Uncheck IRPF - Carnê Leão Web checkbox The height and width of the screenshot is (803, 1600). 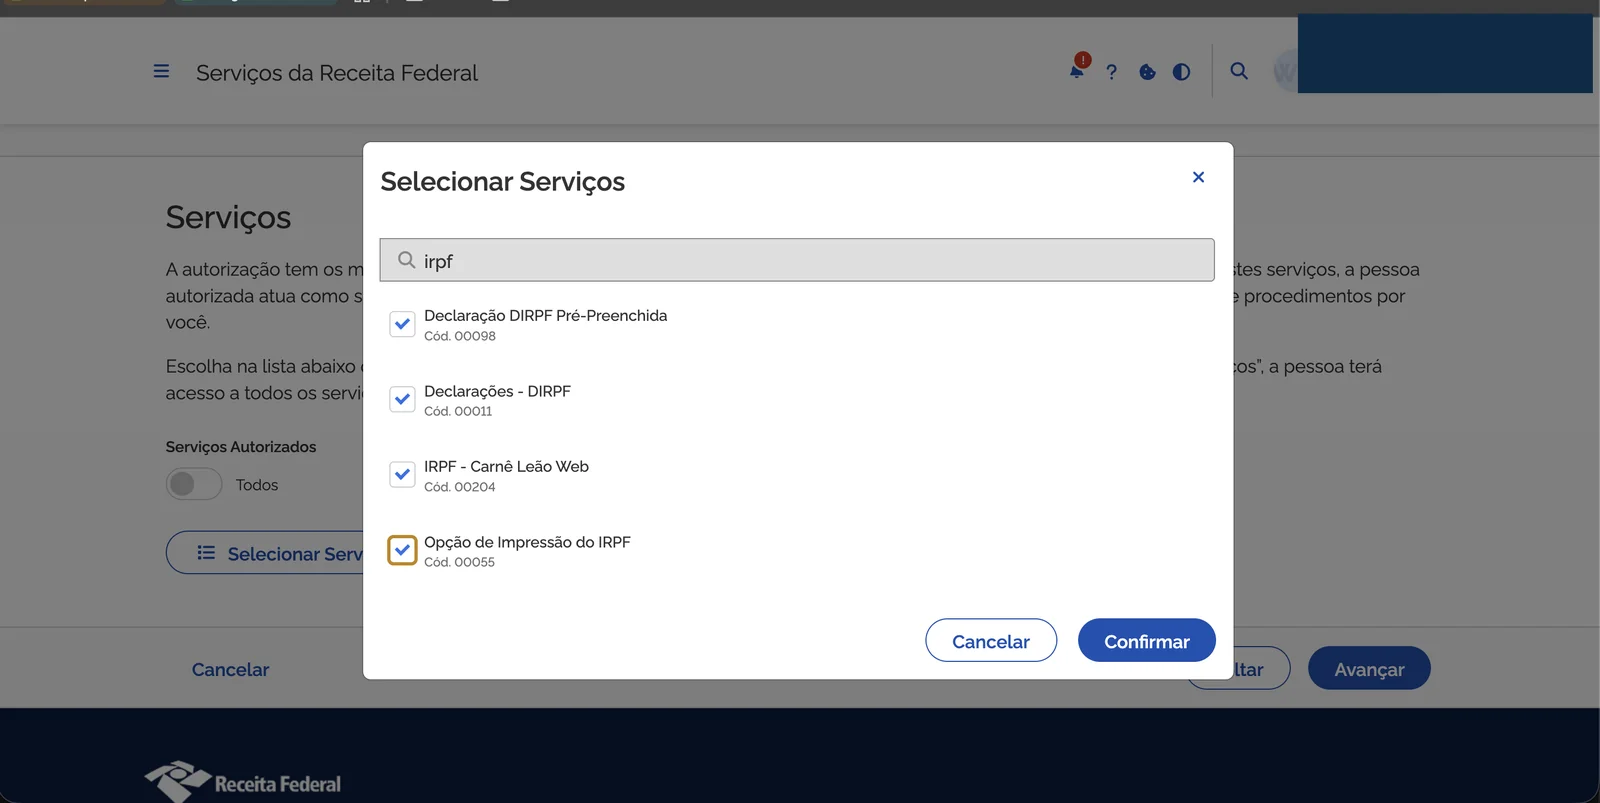[x=402, y=474]
